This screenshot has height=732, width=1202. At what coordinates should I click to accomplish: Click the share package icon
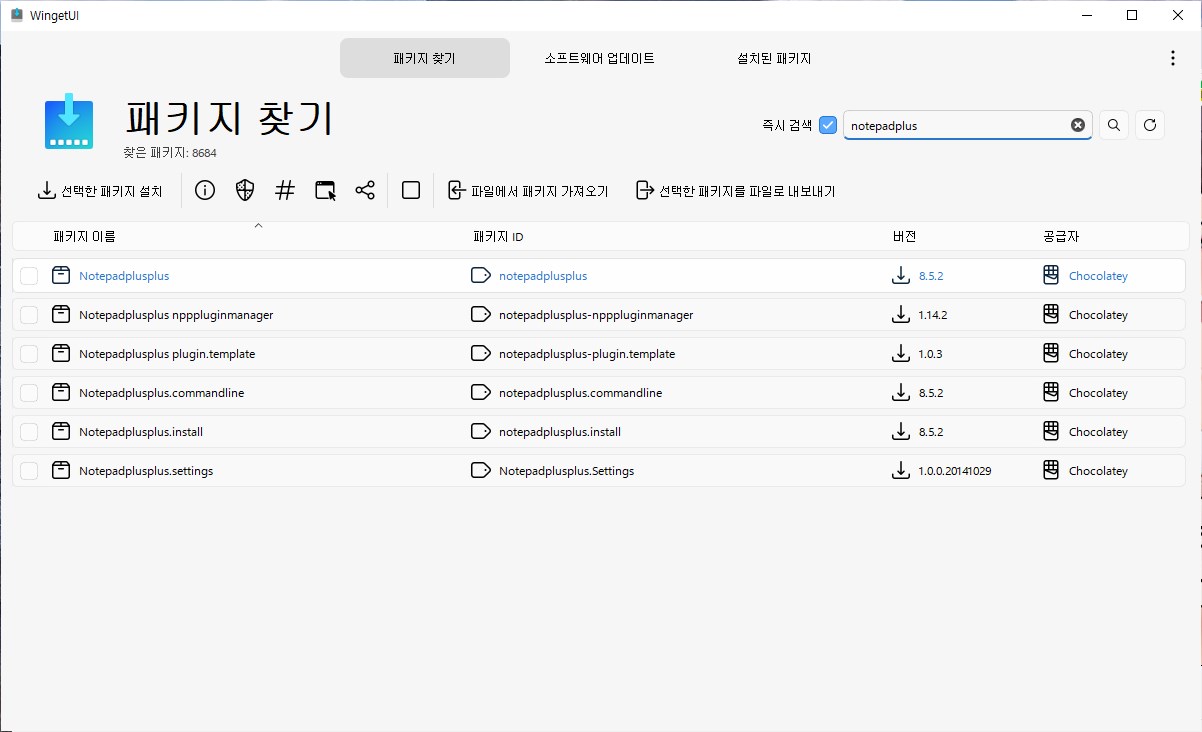(x=364, y=189)
